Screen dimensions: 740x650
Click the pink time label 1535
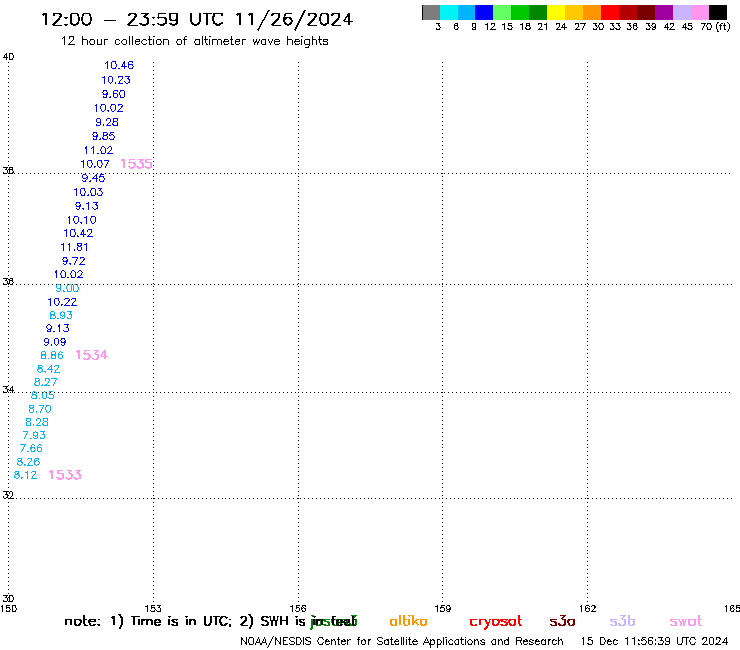136,164
